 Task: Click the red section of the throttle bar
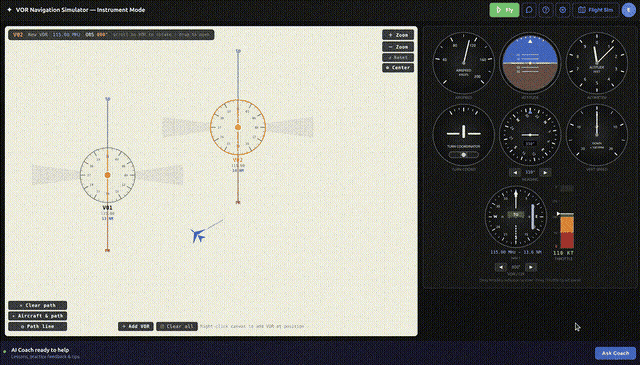pyautogui.click(x=567, y=240)
